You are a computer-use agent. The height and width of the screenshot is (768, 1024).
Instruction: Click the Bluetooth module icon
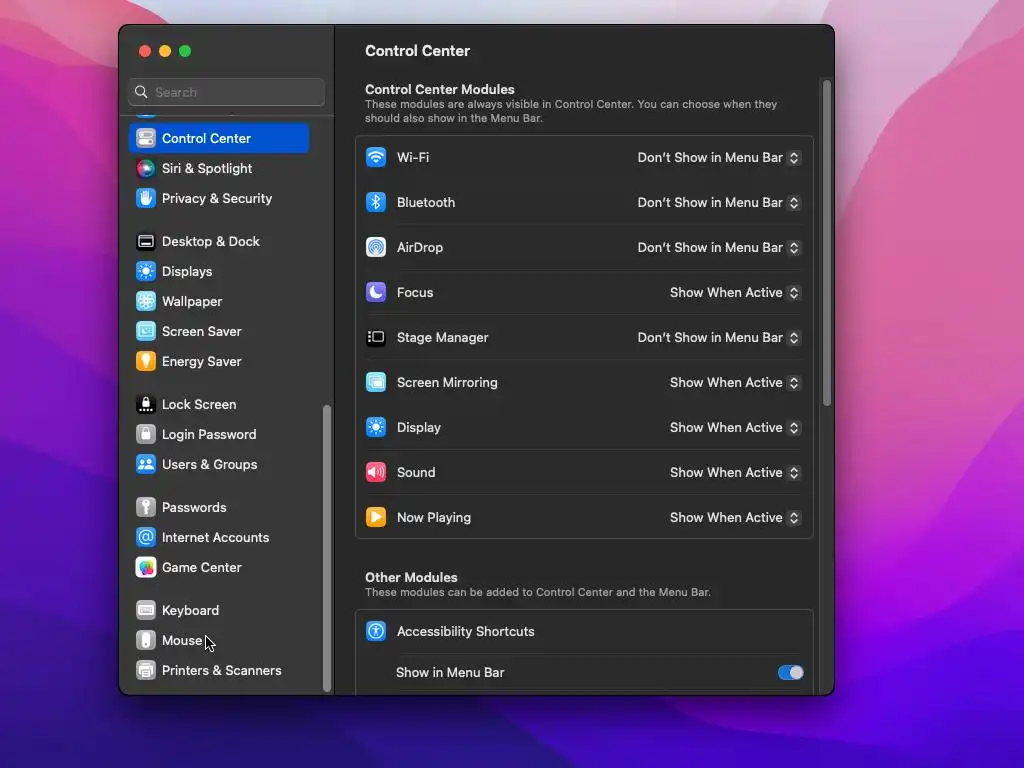[376, 202]
